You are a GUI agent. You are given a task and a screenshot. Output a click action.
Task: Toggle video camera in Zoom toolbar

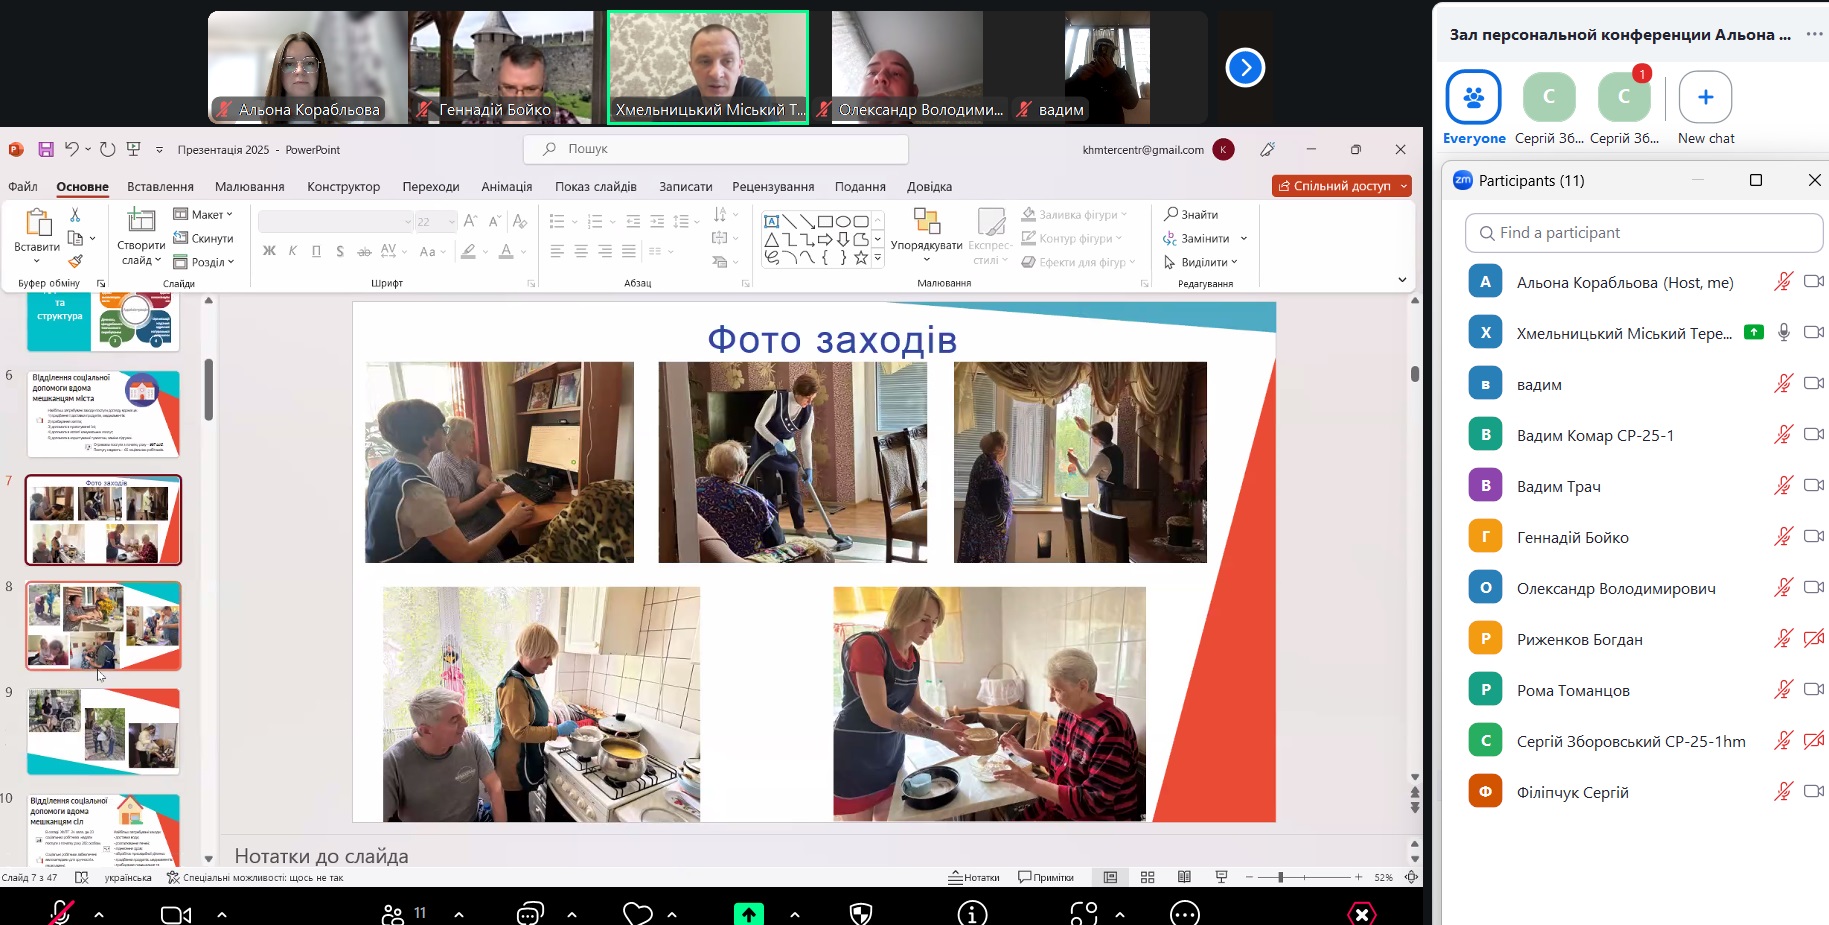176,914
